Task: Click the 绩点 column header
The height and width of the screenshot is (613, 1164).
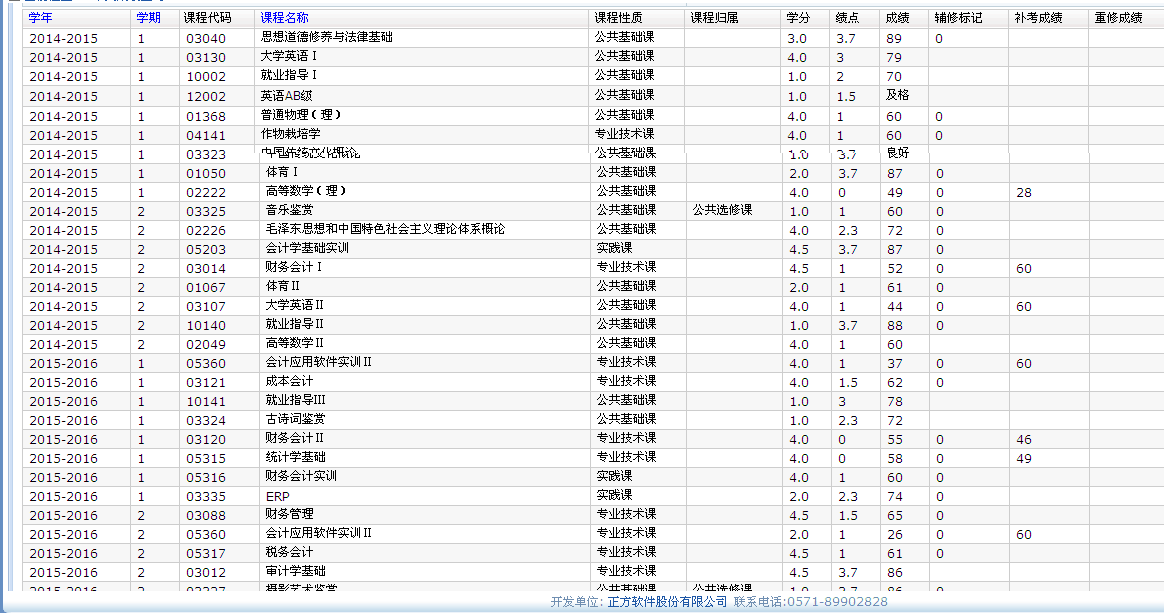Action: (847, 18)
